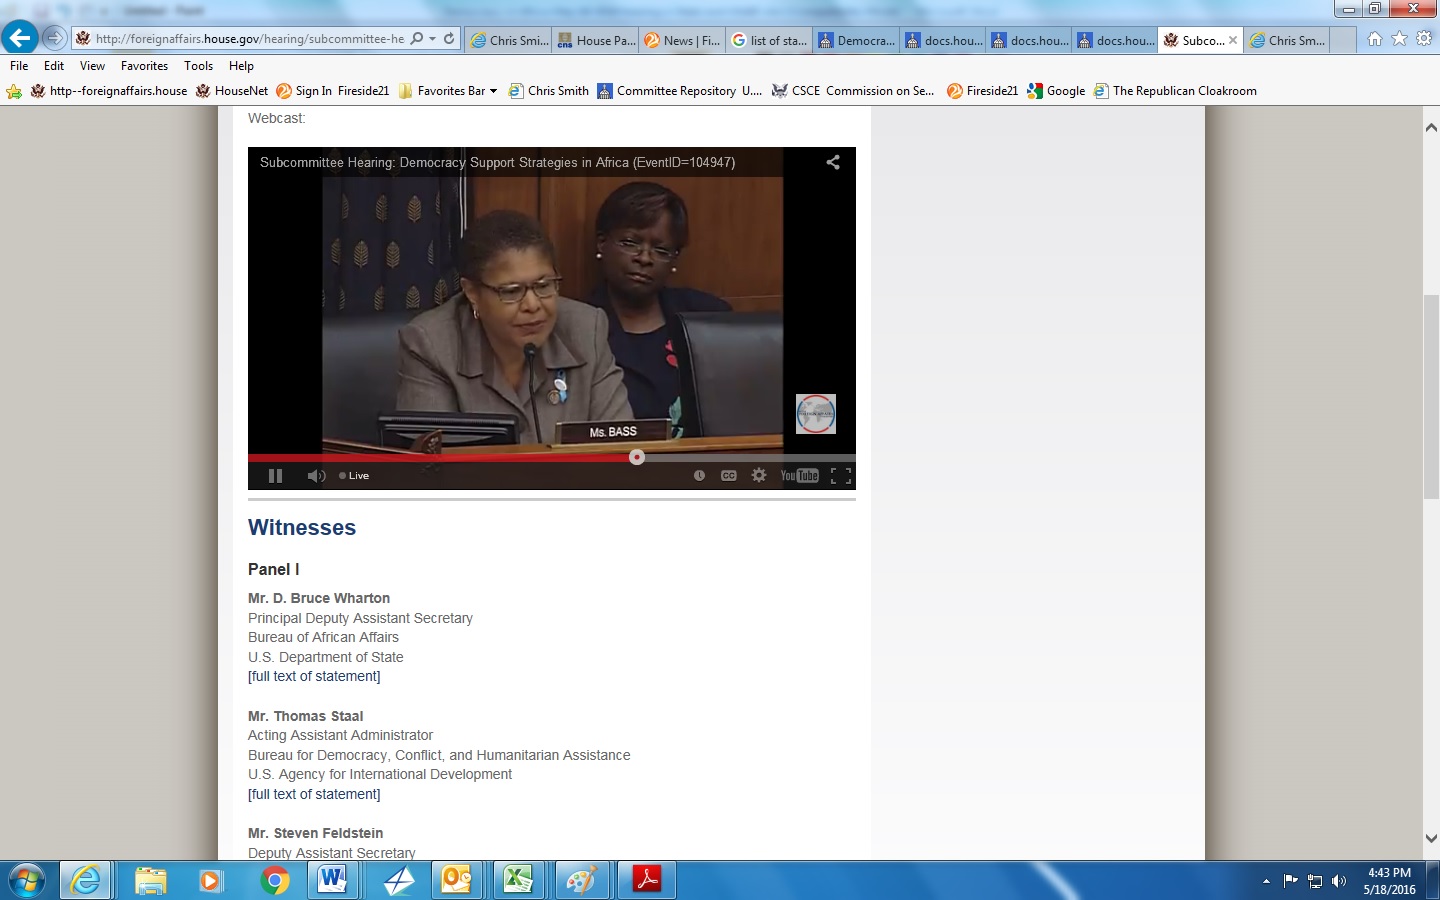Show hidden system tray icons
This screenshot has width=1440, height=900.
[x=1266, y=881]
